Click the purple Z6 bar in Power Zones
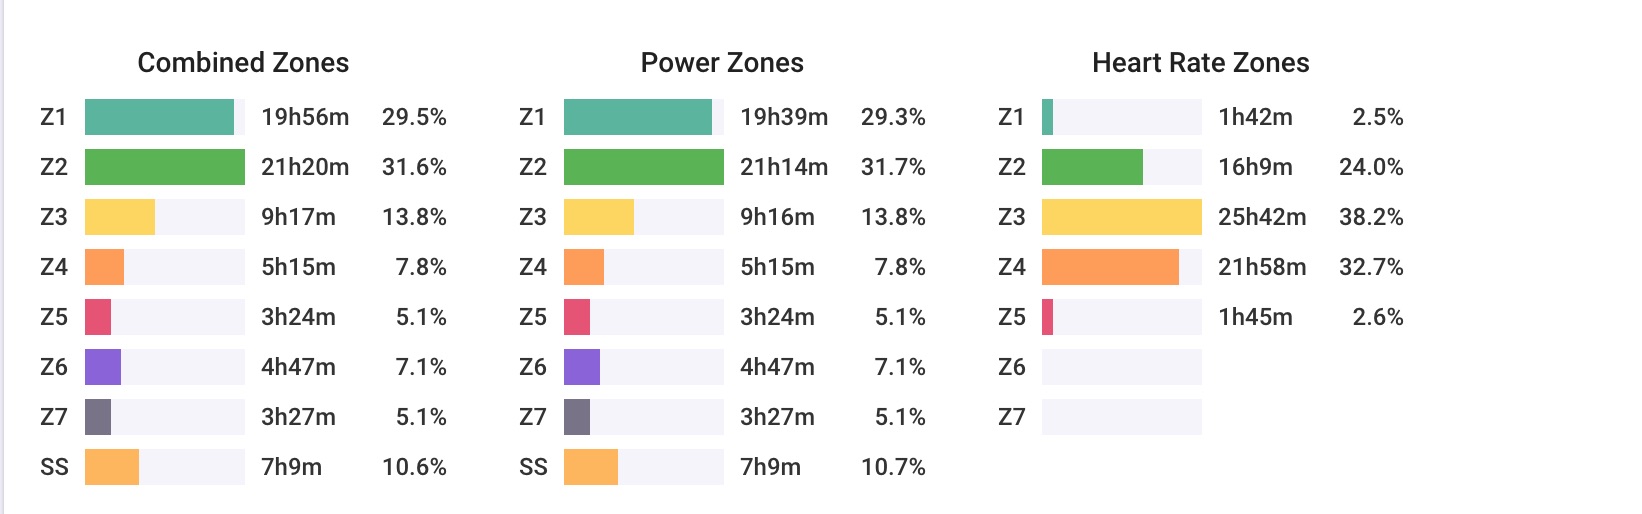1642x514 pixels. click(x=582, y=367)
